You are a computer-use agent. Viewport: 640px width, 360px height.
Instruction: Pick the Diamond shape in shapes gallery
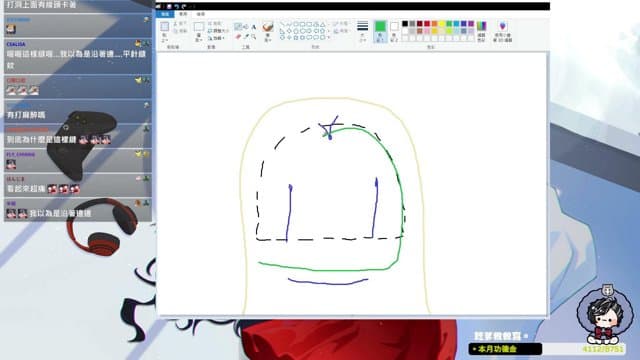pos(289,31)
